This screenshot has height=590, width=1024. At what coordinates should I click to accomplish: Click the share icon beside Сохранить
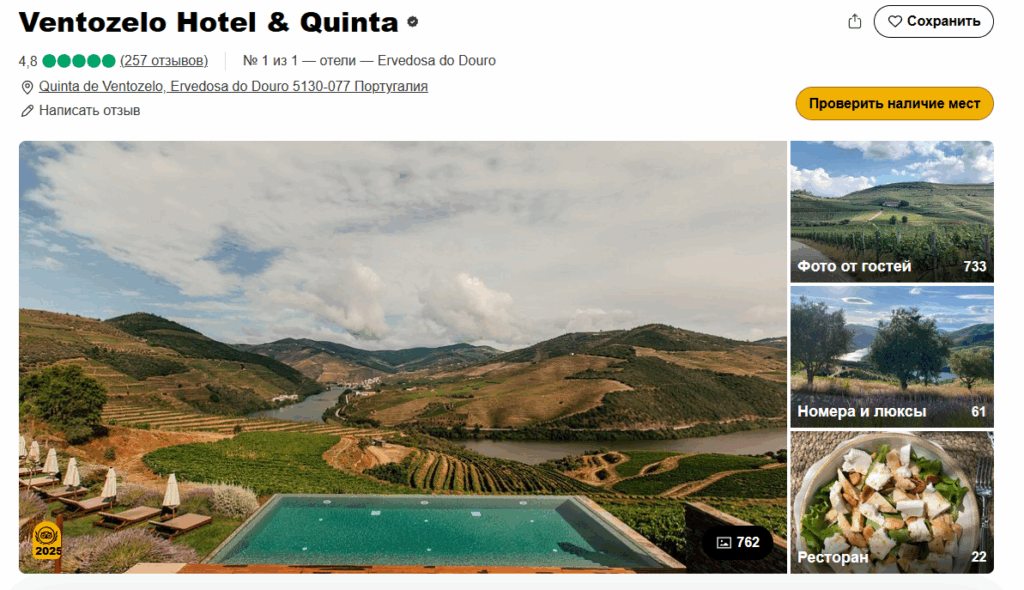point(854,22)
